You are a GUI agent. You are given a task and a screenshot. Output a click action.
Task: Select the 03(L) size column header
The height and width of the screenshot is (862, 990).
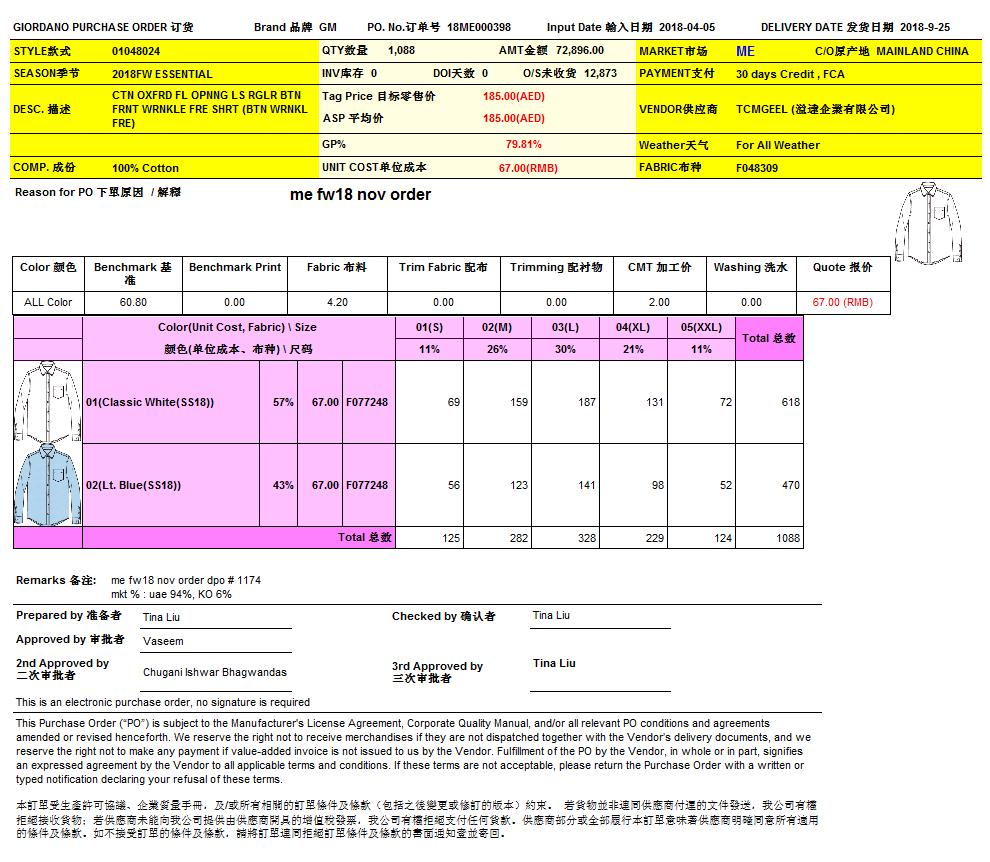tap(565, 327)
